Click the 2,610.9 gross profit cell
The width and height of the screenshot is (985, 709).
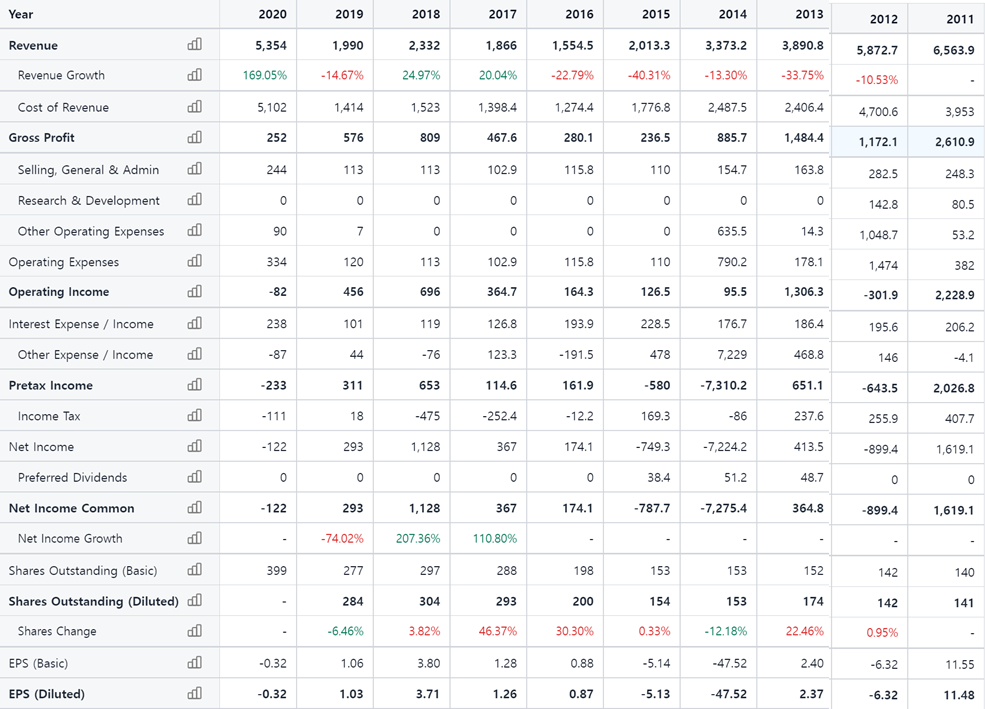(955, 142)
